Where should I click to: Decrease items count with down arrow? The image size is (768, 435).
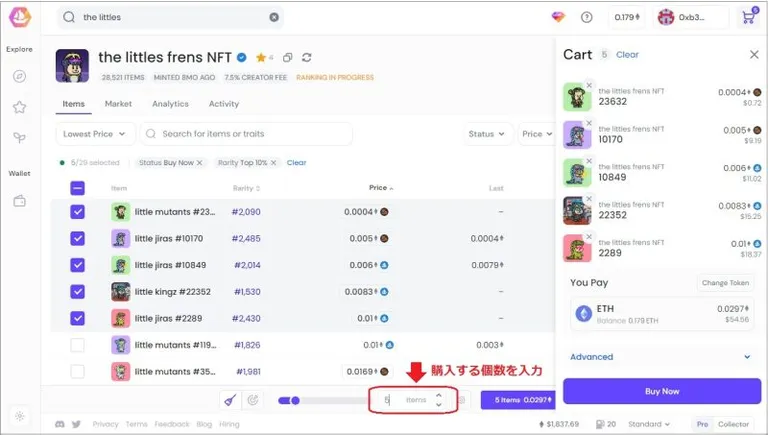point(439,405)
